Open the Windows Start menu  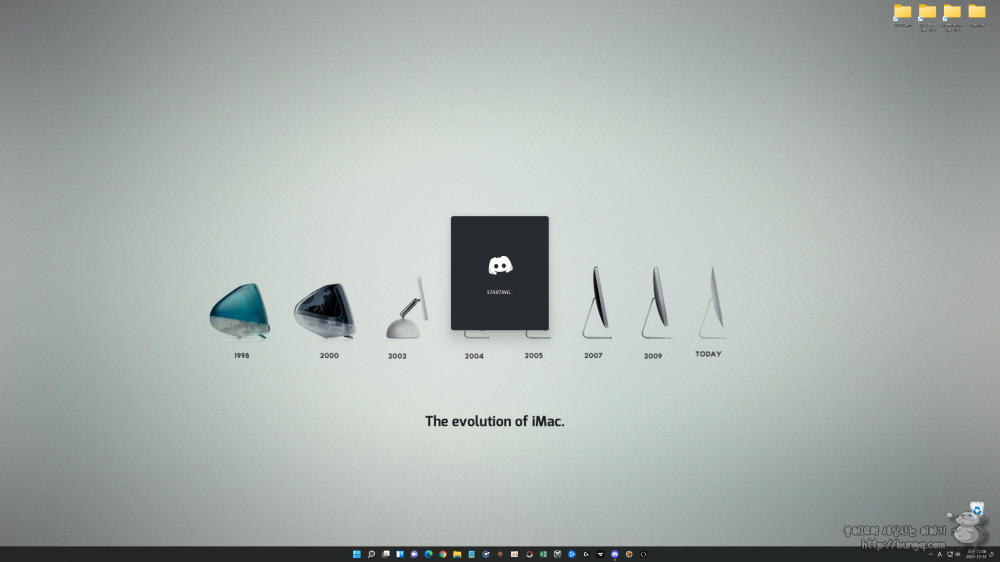(x=357, y=554)
